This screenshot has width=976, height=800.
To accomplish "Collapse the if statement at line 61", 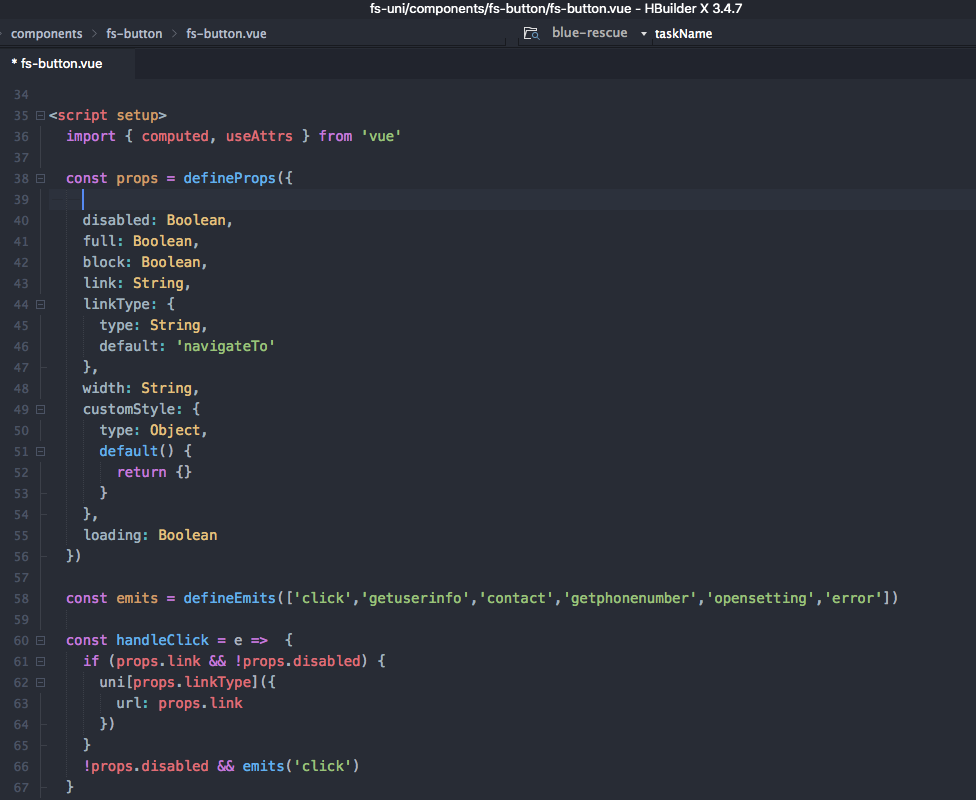I will [40, 661].
